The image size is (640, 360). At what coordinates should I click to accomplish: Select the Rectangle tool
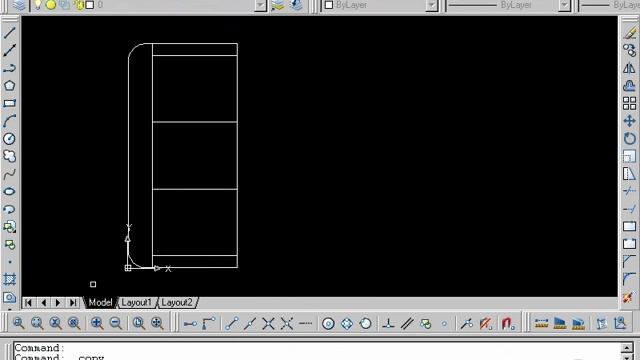pos(9,103)
